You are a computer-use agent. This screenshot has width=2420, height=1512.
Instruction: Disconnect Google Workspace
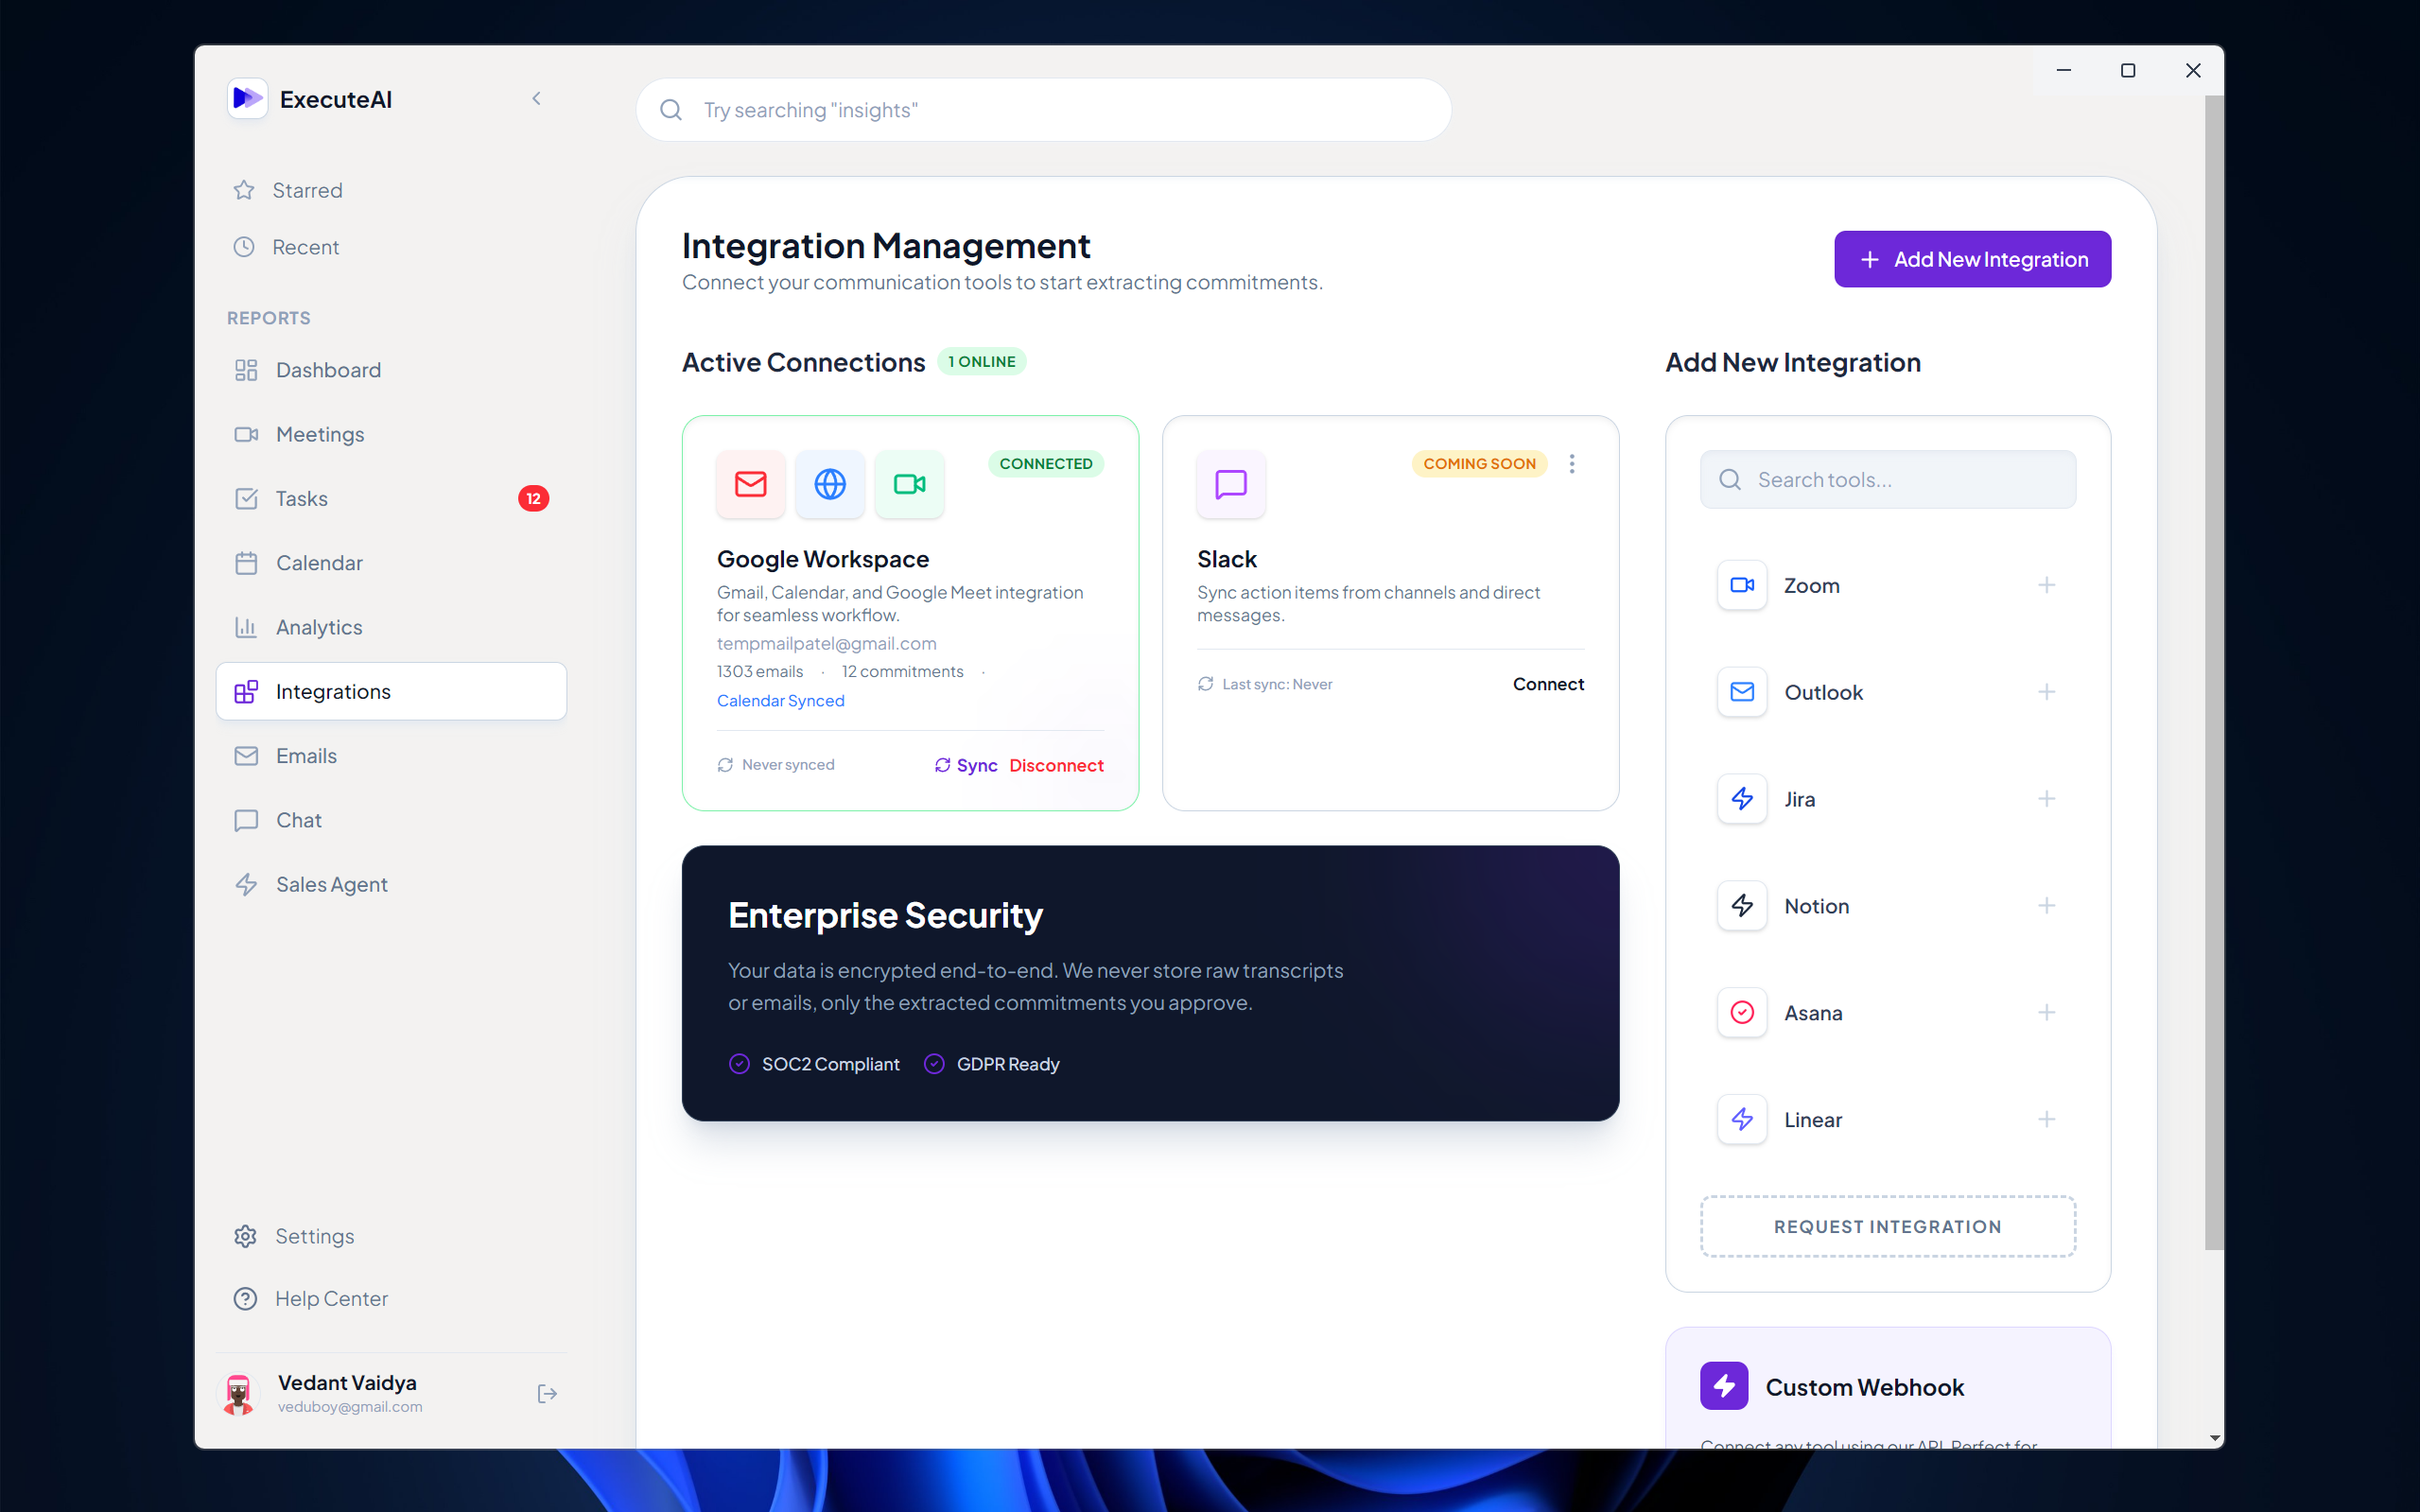(1056, 765)
